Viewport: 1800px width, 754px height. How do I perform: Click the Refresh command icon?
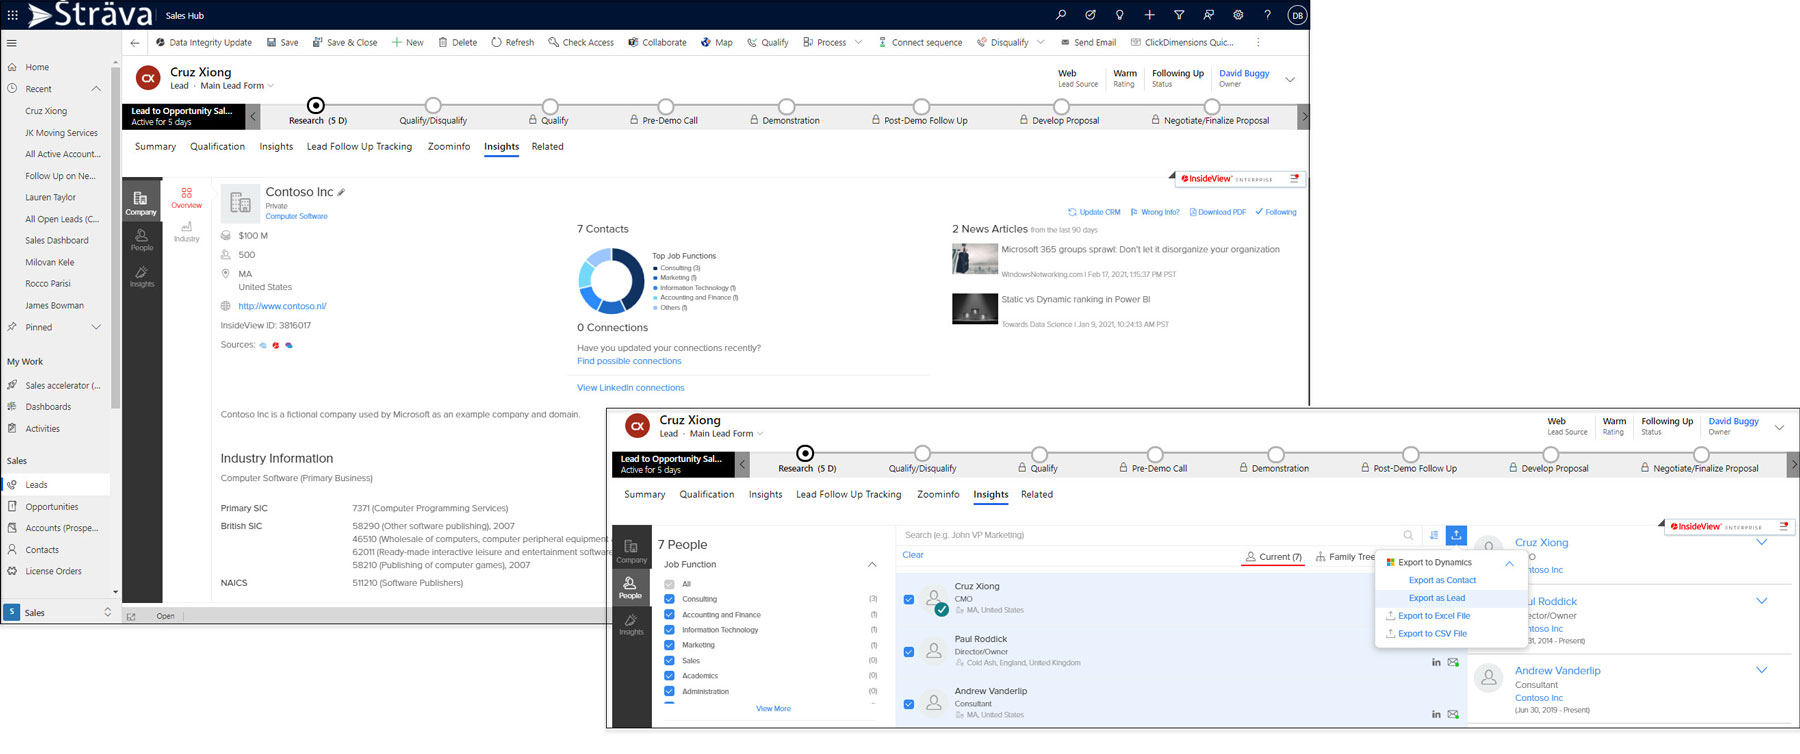point(496,42)
